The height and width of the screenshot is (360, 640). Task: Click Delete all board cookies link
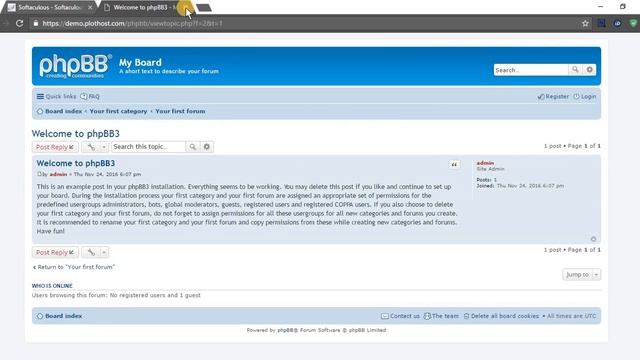pos(501,316)
